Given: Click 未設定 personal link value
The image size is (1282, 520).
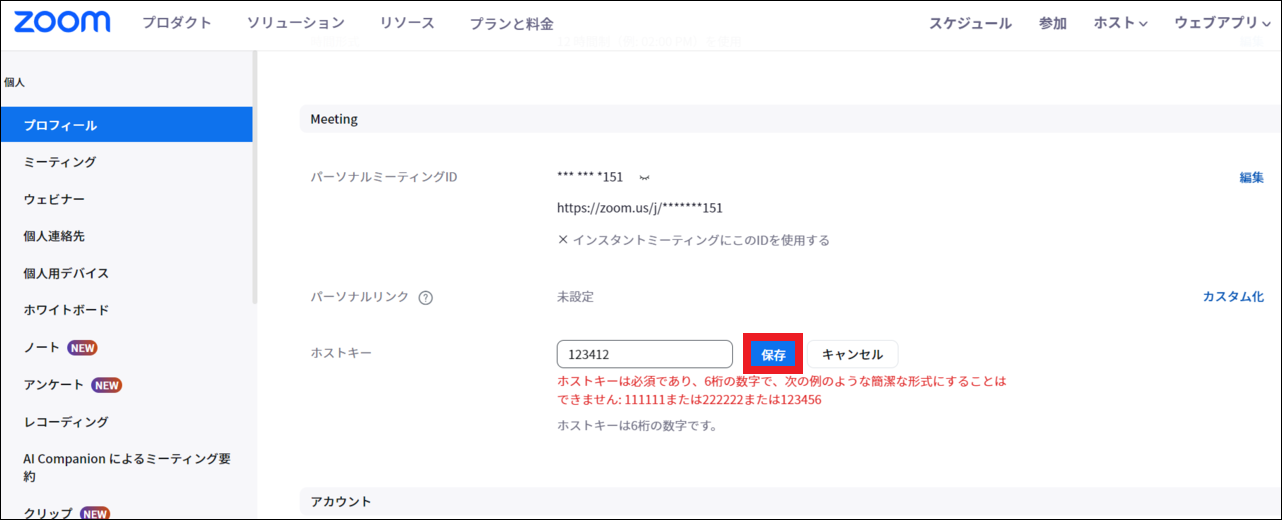Looking at the screenshot, I should (575, 297).
